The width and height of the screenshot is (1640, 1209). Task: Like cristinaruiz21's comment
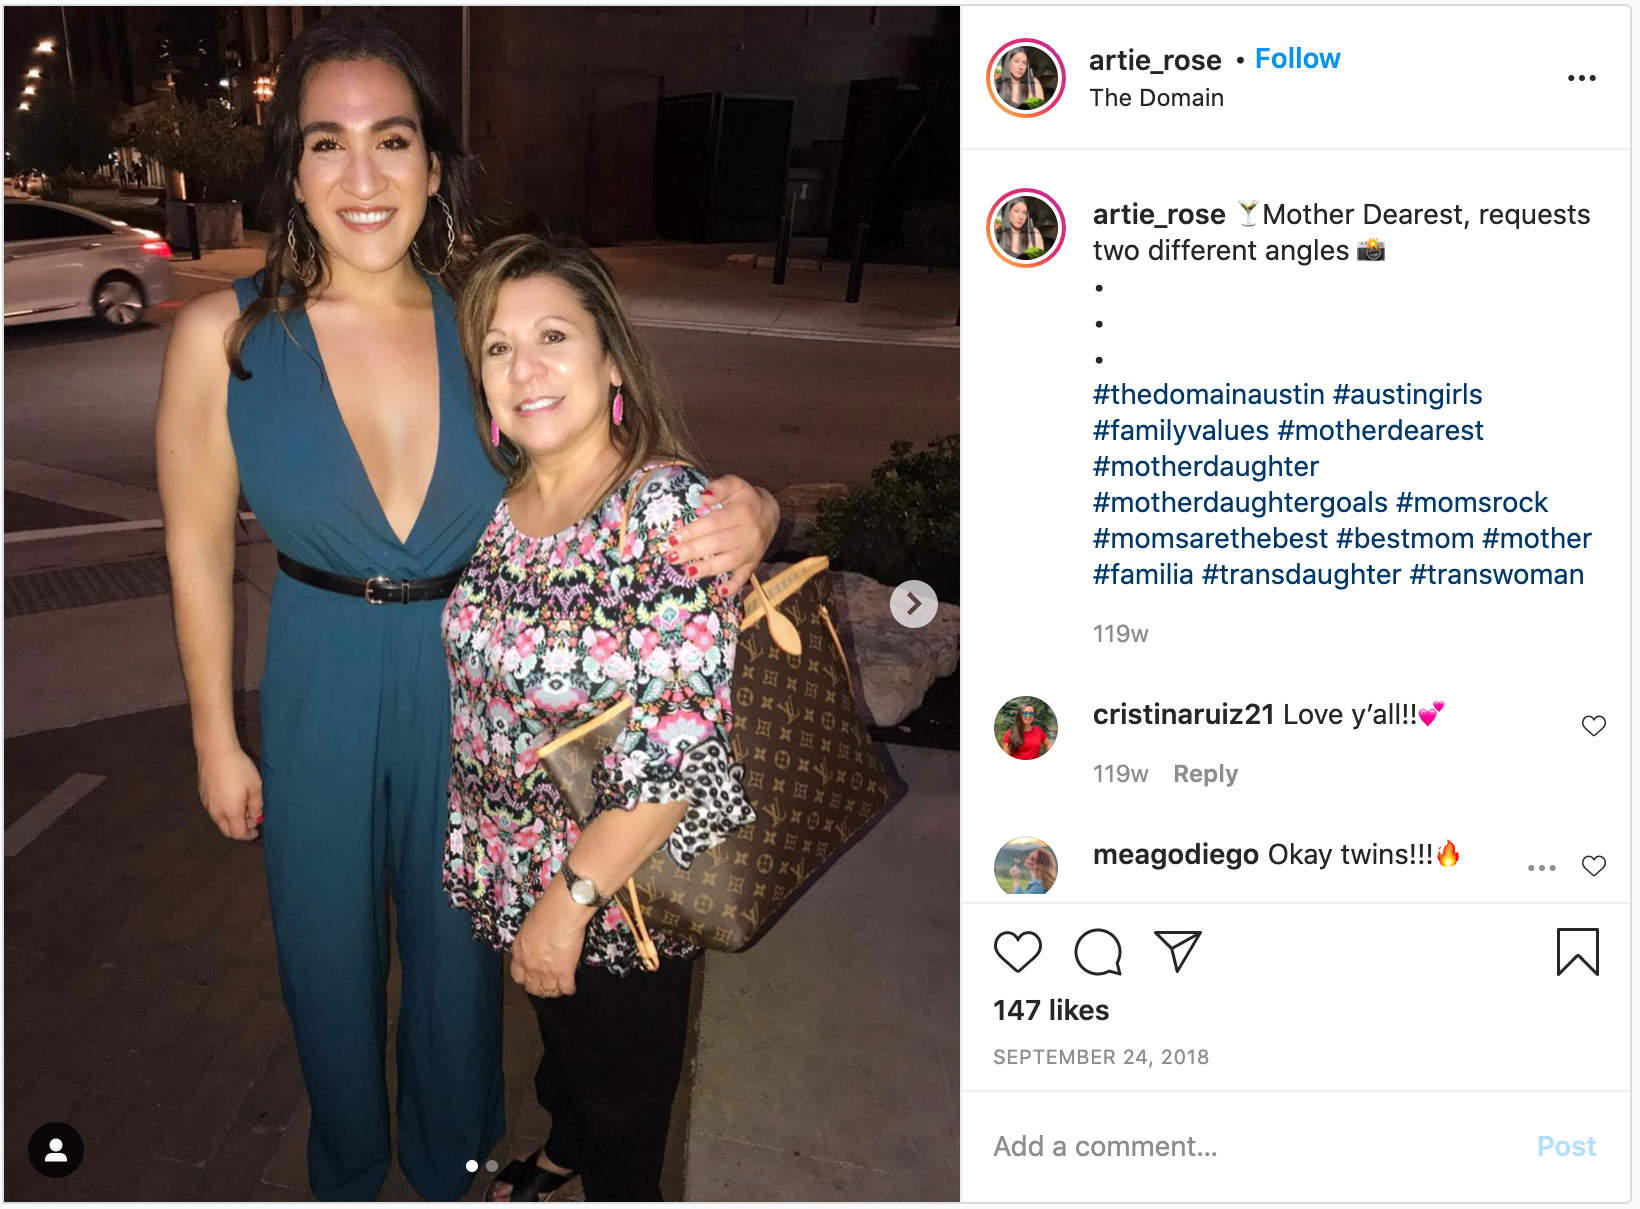1594,726
